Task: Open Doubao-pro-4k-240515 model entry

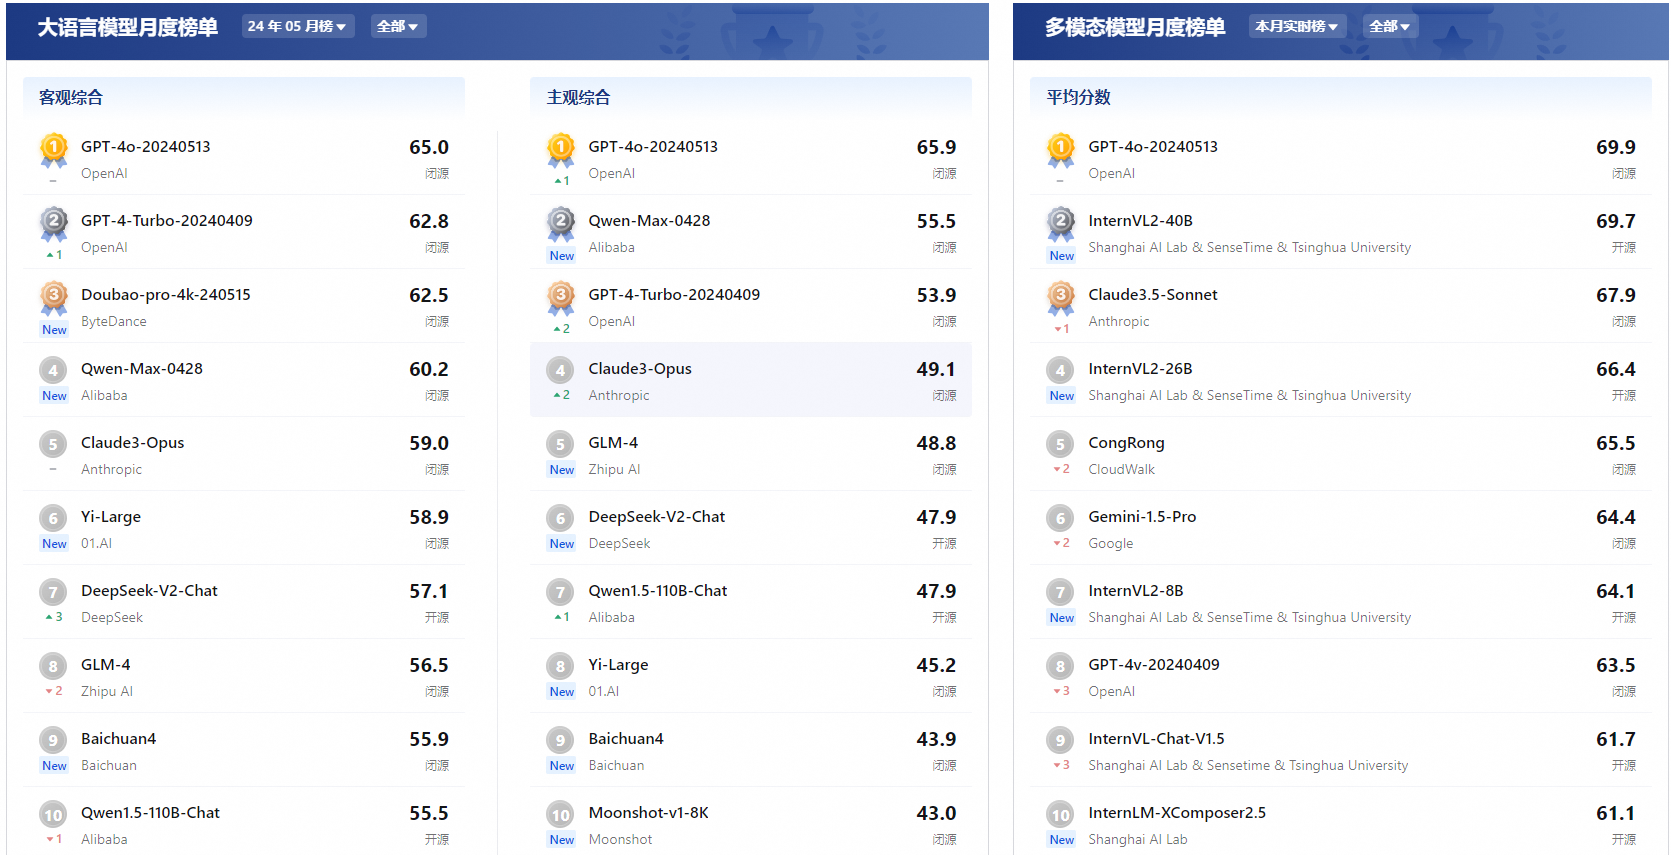Action: pos(166,295)
